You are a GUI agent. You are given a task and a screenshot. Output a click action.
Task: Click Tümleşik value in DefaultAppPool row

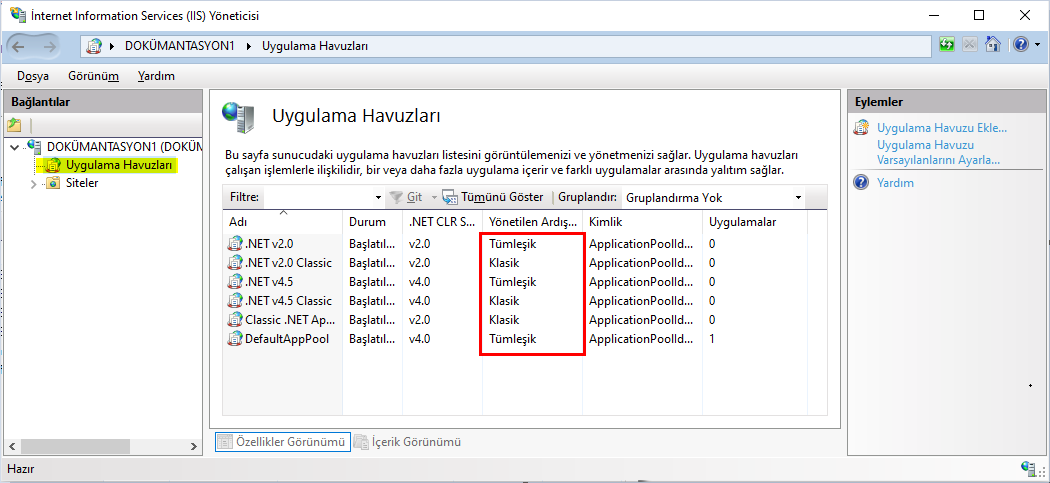coord(513,339)
